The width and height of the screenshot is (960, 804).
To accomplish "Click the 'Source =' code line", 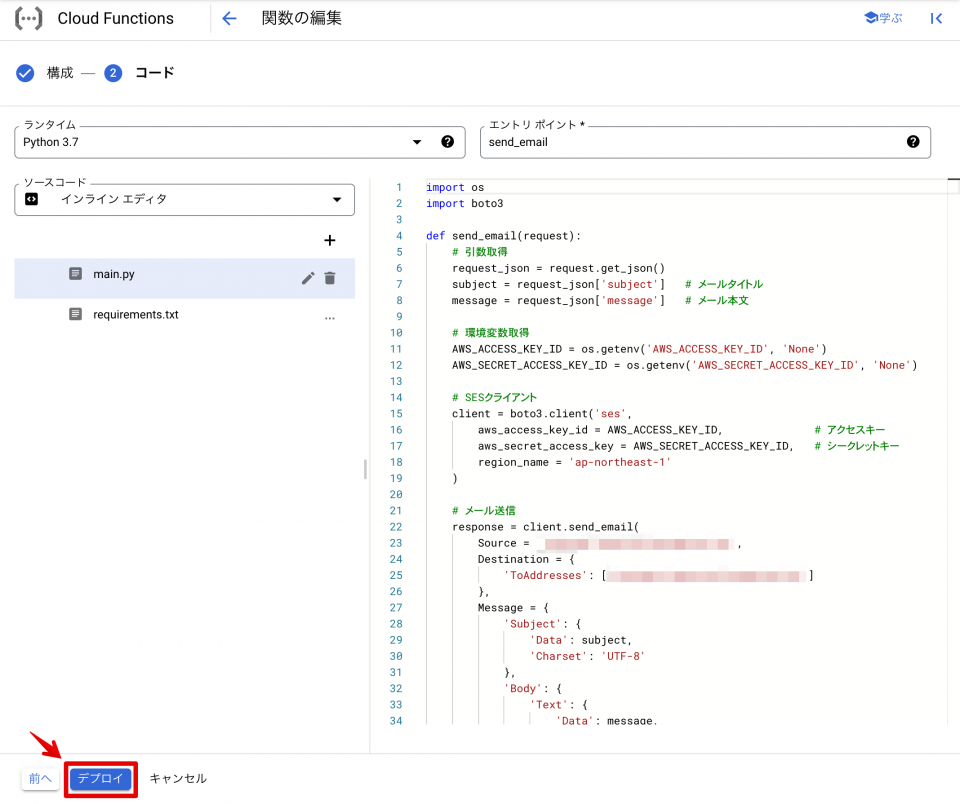I will 610,543.
